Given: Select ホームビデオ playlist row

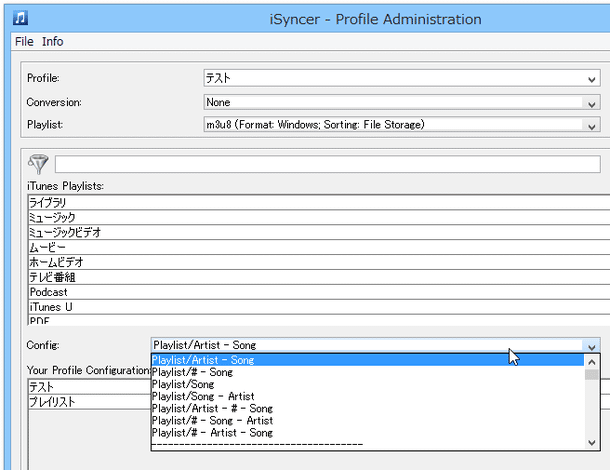Looking at the screenshot, I should 319,262.
